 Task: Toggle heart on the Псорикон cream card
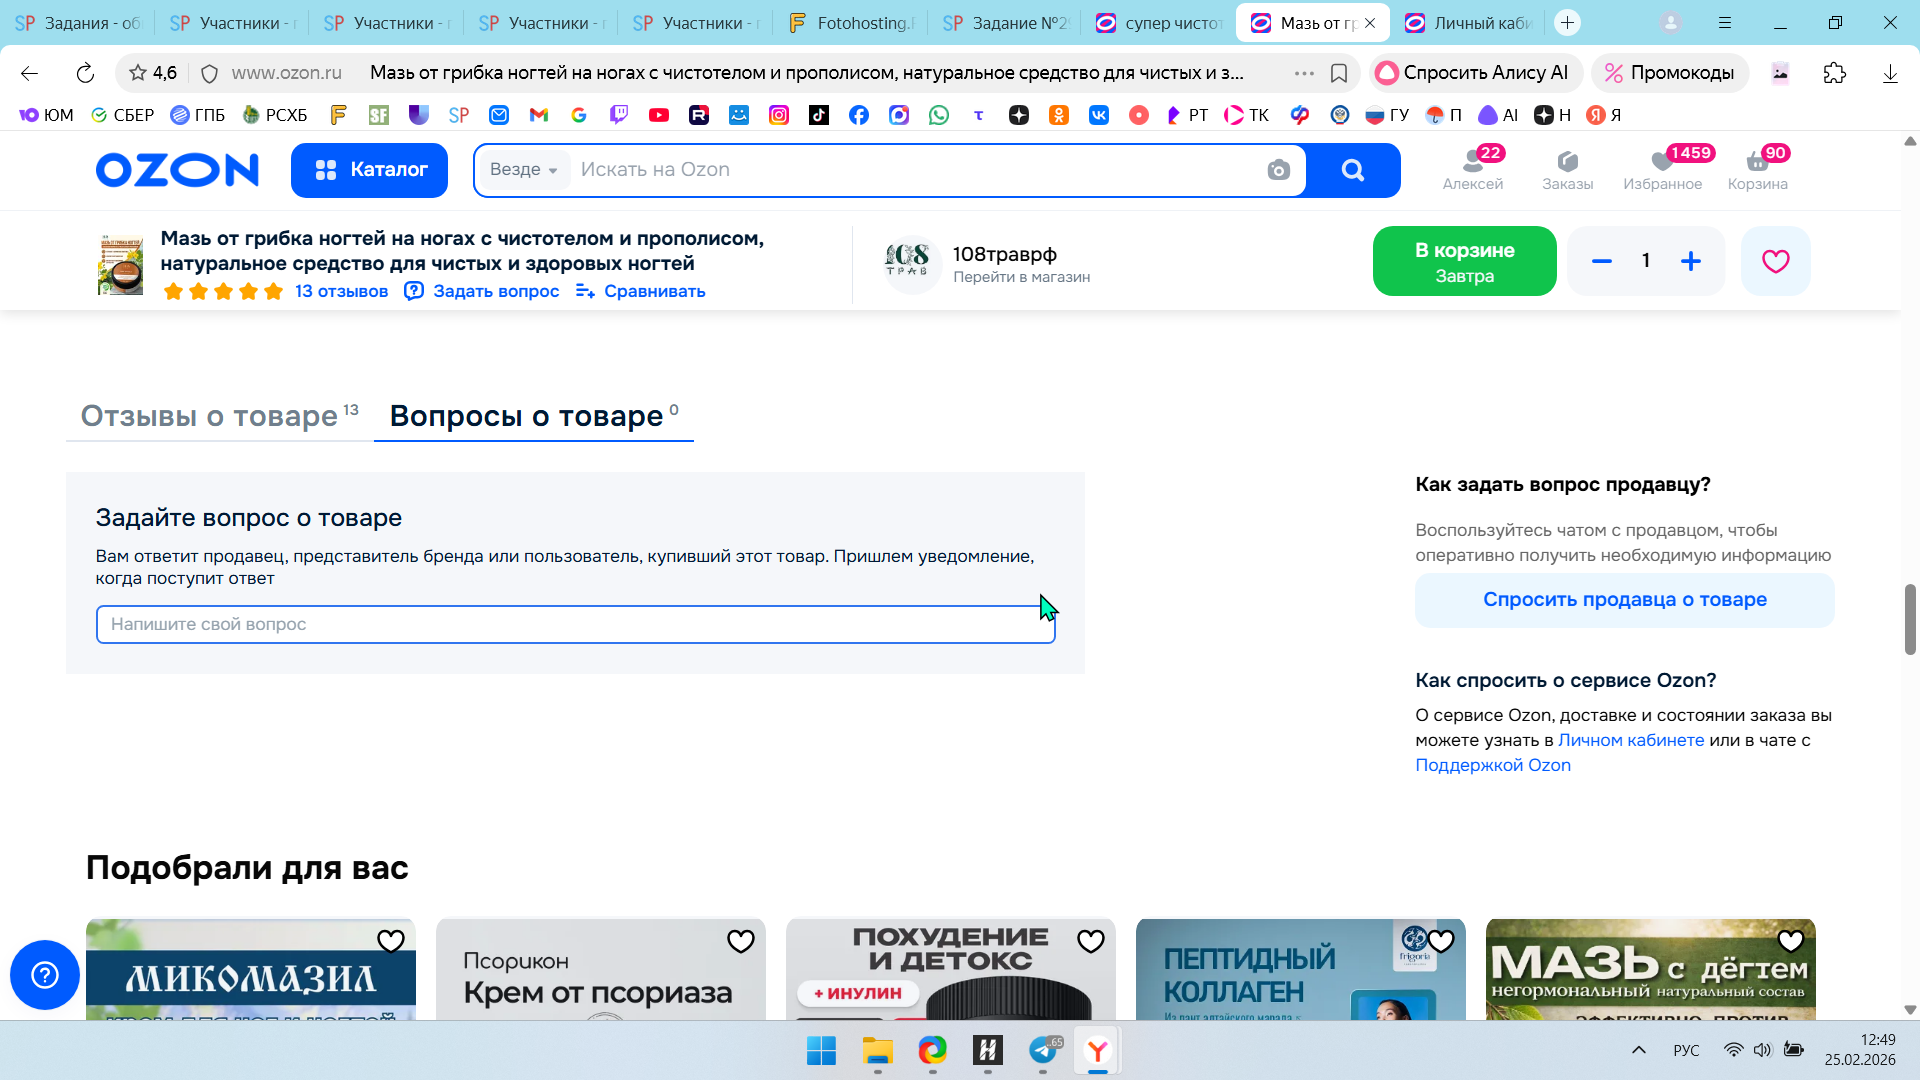741,941
